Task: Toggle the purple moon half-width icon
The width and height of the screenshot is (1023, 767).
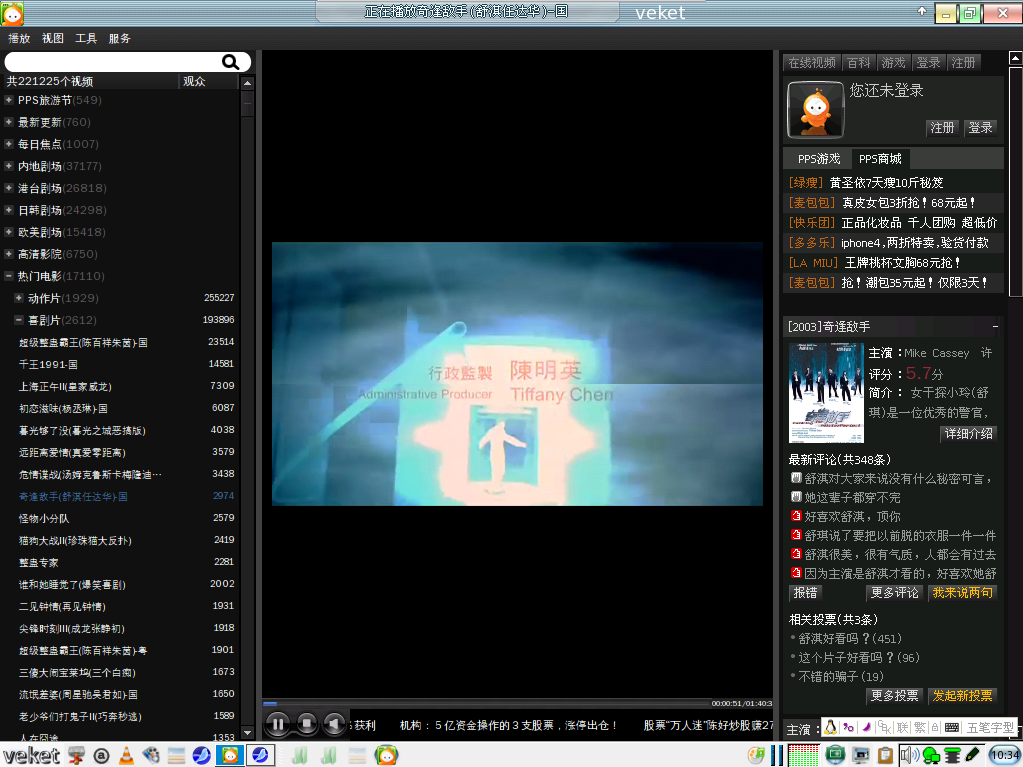Action: click(867, 727)
